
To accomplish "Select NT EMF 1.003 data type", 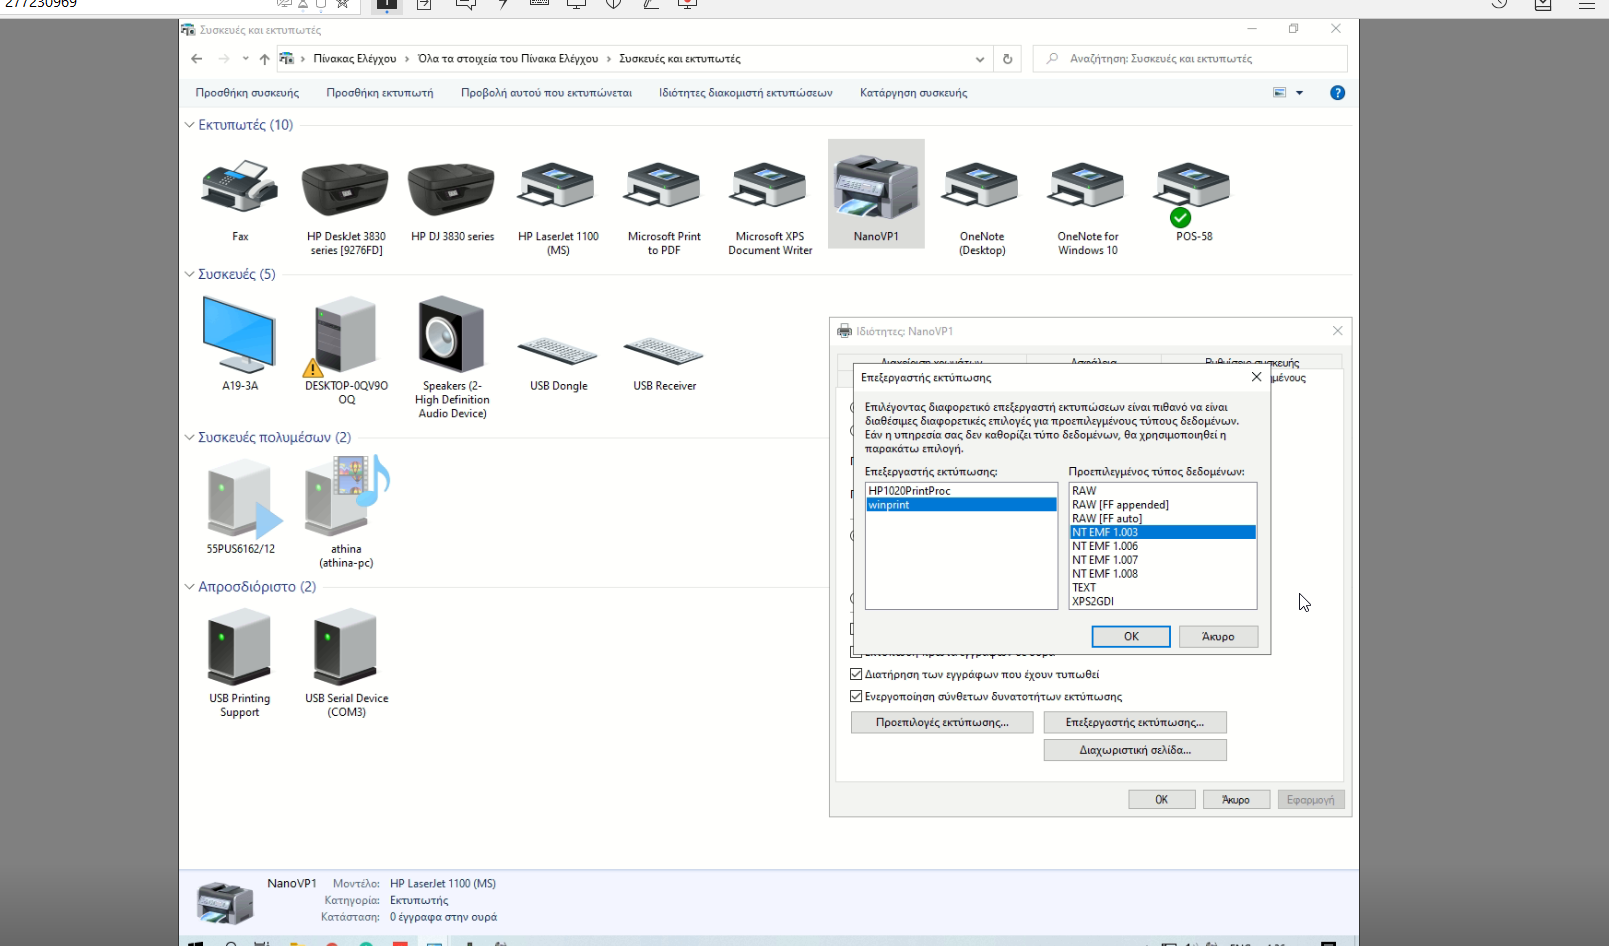I will pos(1163,532).
